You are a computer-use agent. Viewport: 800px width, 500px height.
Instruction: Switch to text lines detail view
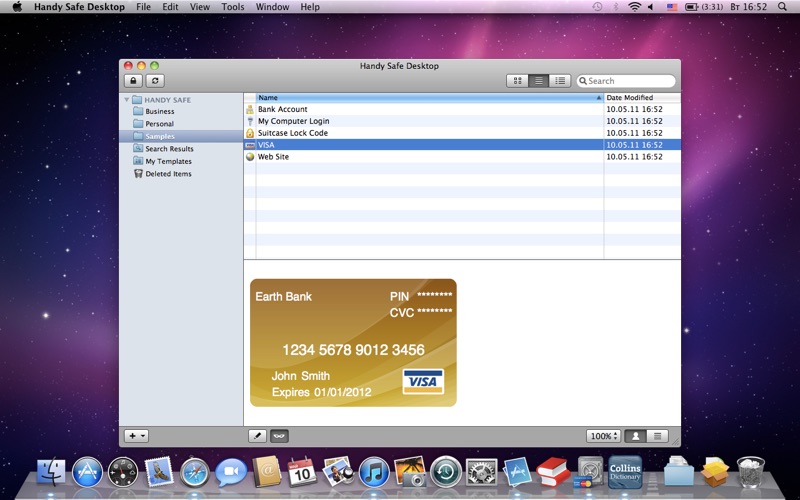[657, 436]
